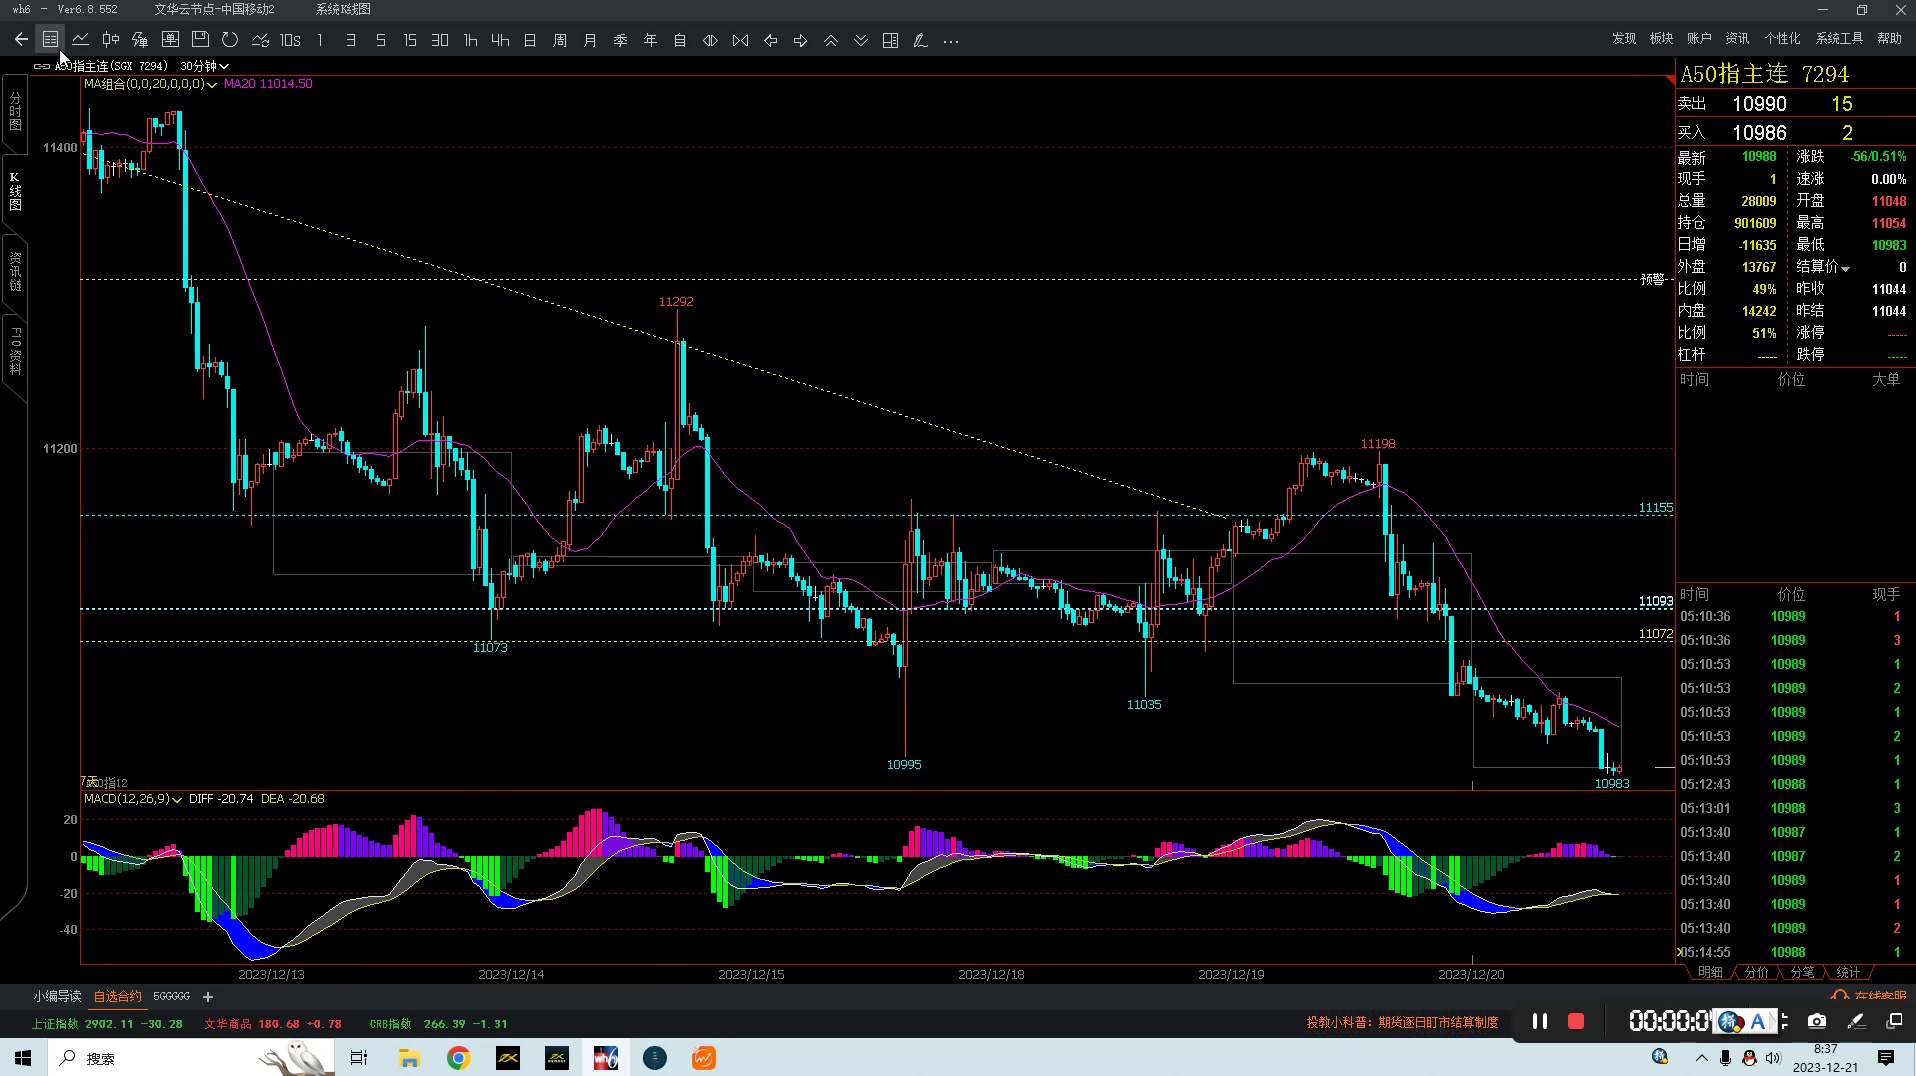Click the 小编导读 button
Viewport: 1916px width, 1076px height.
pos(57,996)
